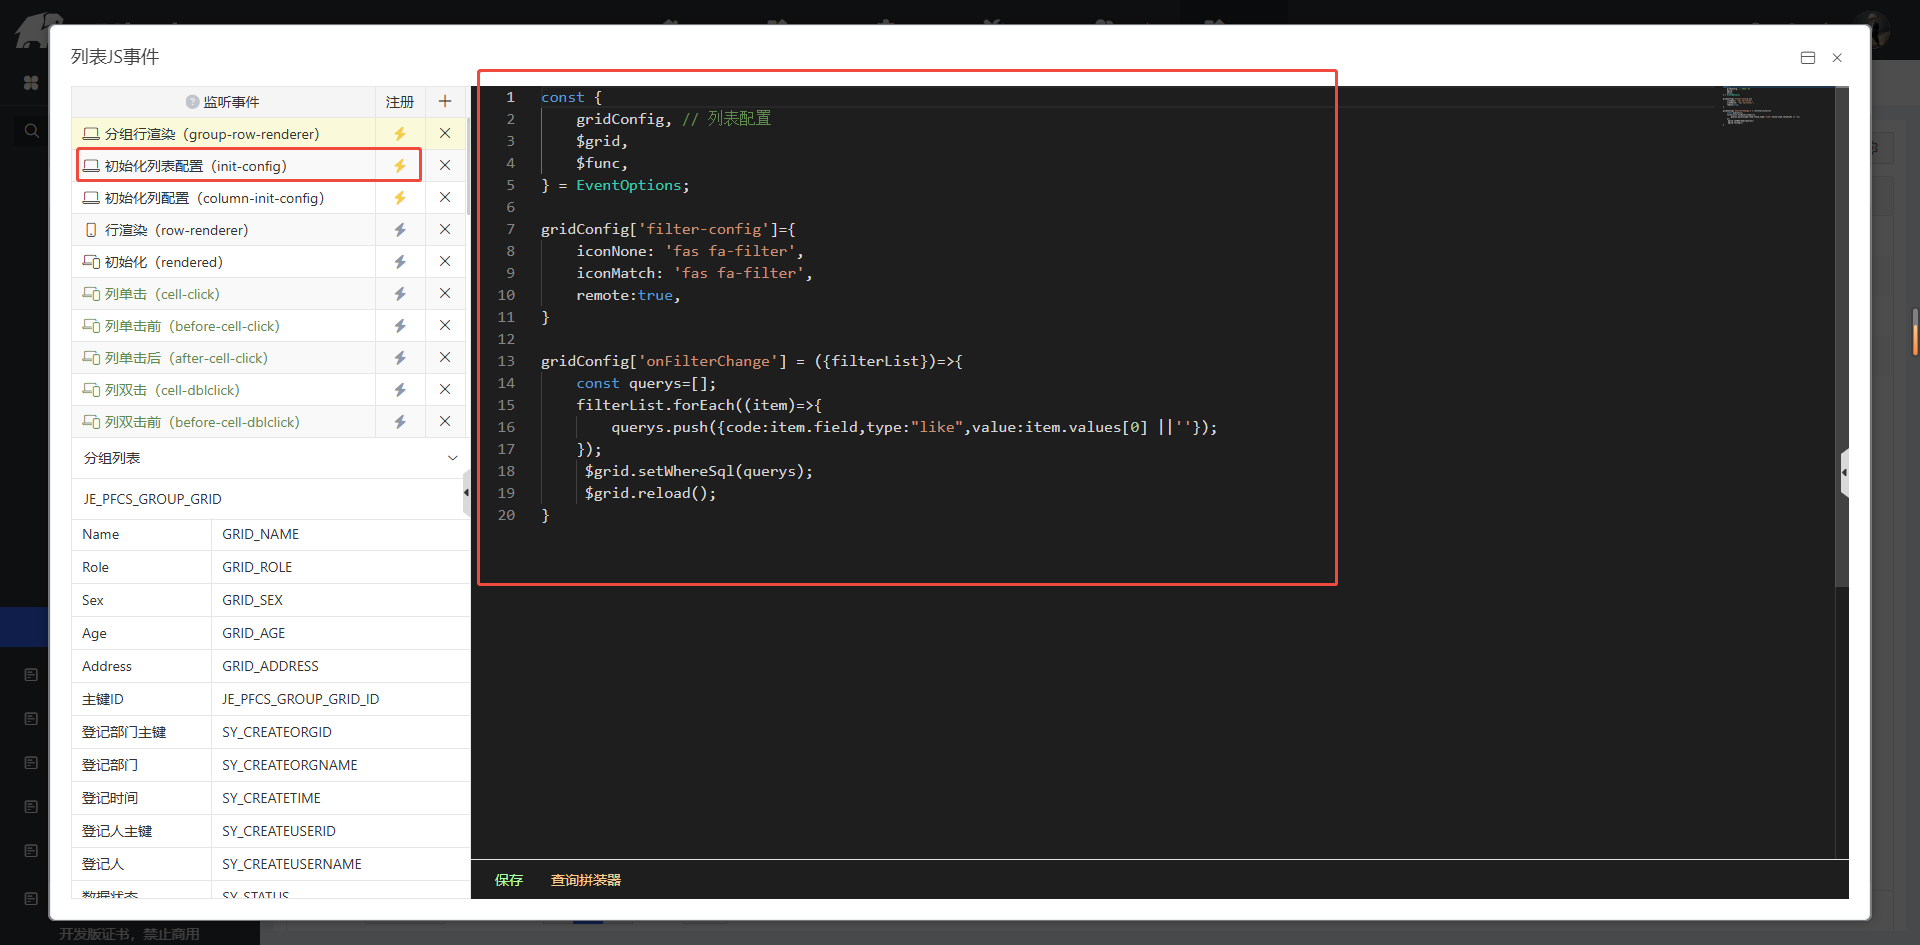The height and width of the screenshot is (945, 1920).
Task: Maximize the 列表JS事件 dialog
Action: tap(1808, 58)
